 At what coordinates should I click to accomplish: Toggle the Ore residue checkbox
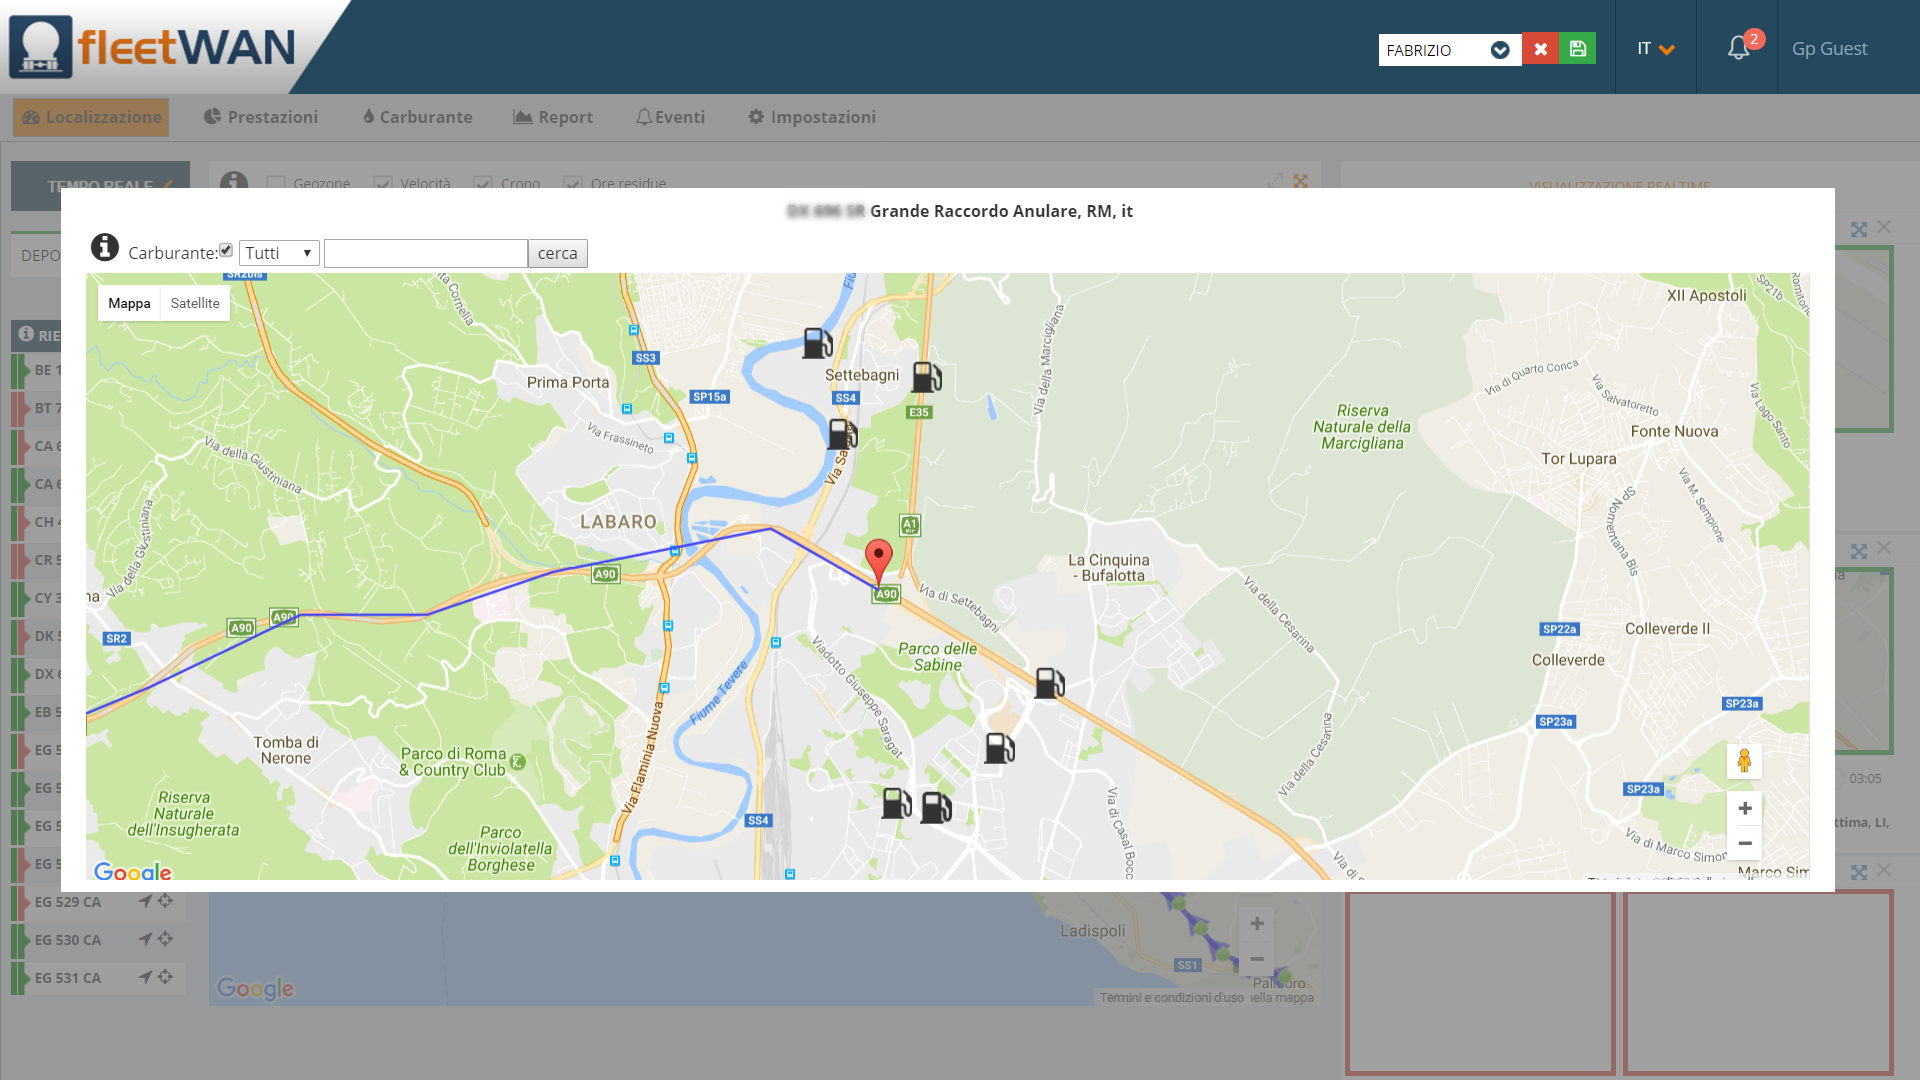click(x=573, y=183)
